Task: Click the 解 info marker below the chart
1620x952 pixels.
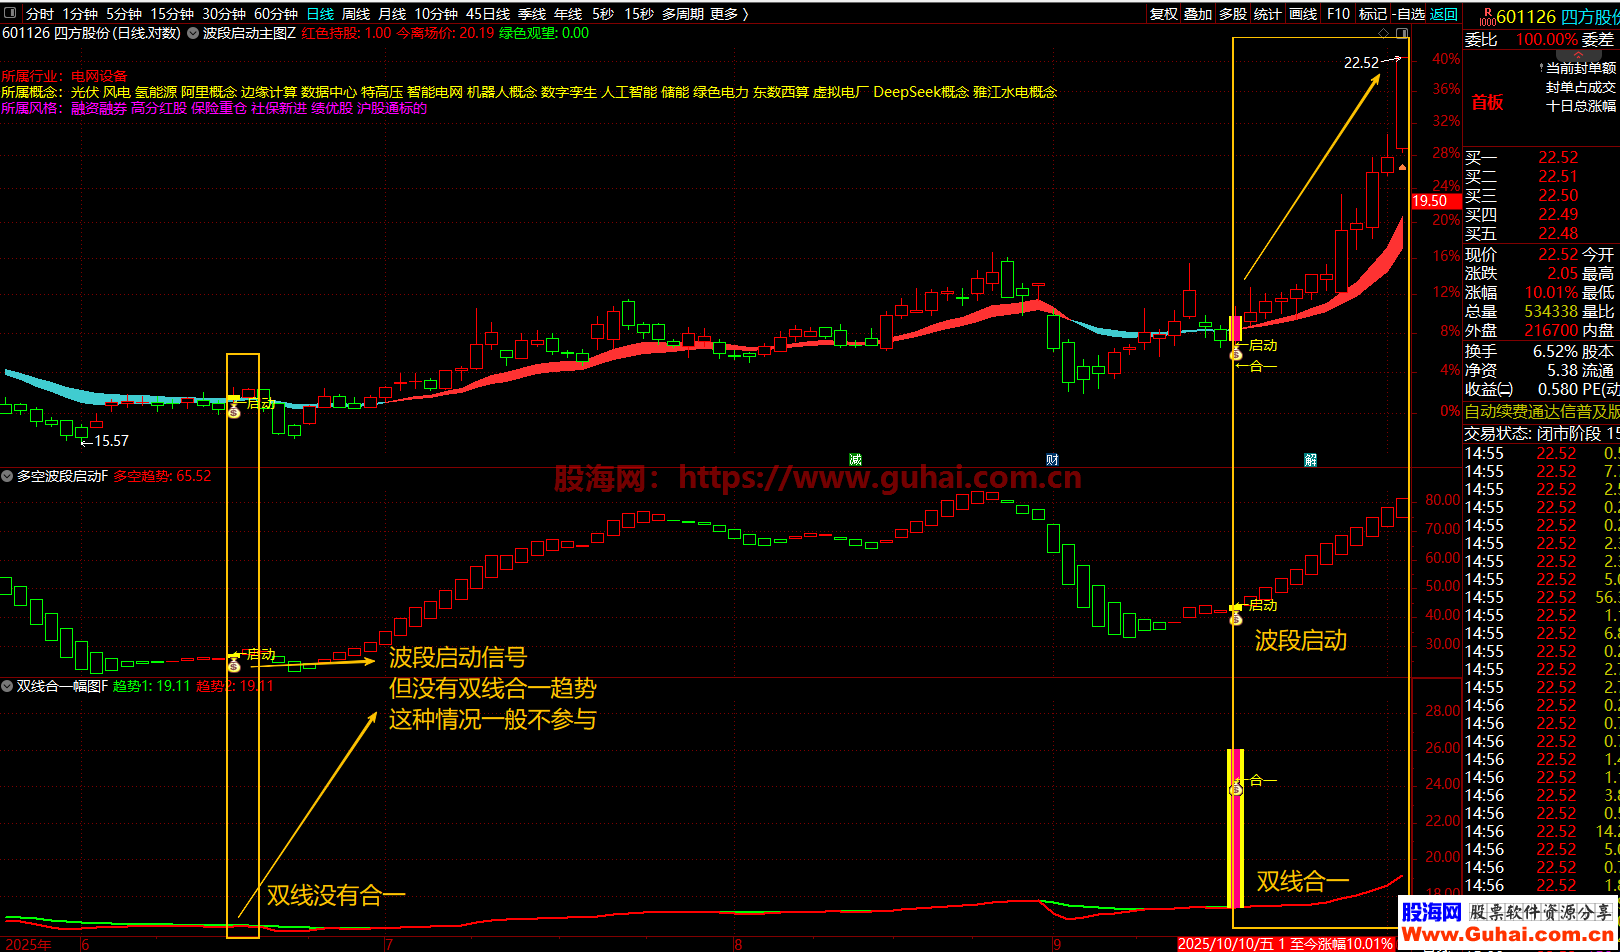Action: pyautogui.click(x=1310, y=460)
